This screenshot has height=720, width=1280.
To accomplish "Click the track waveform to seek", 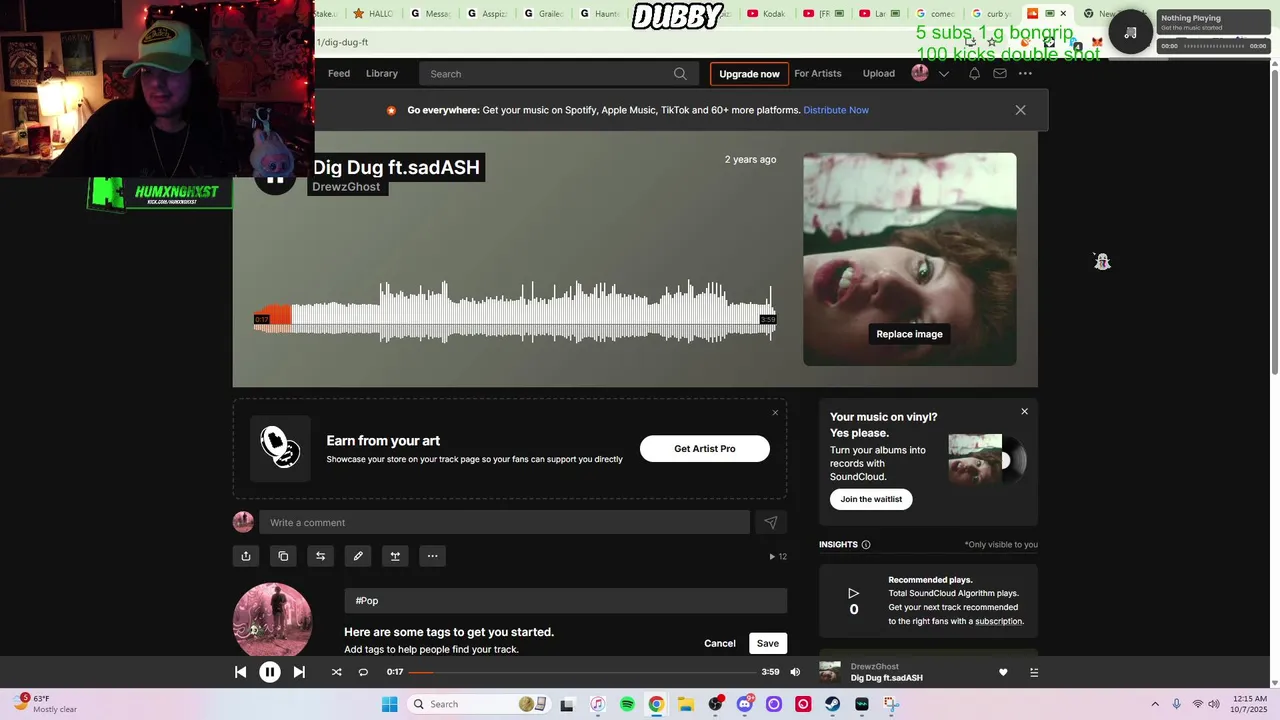I will coord(515,312).
